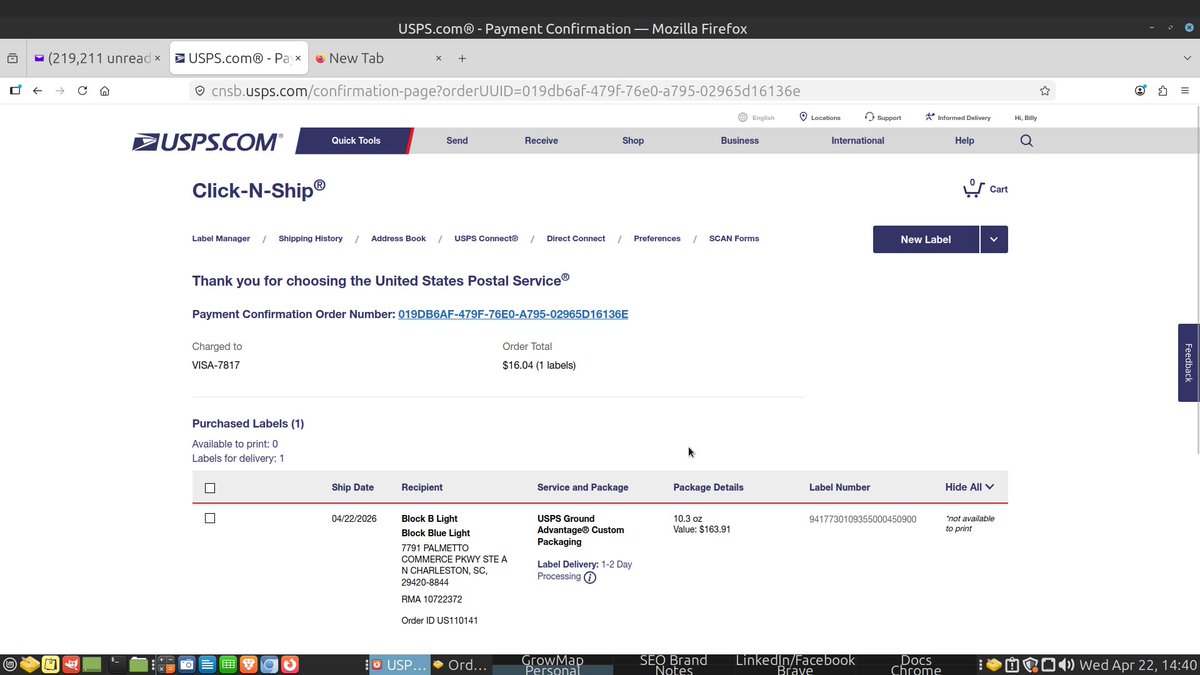Click the New Label button
The height and width of the screenshot is (675, 1200).
pyautogui.click(x=926, y=239)
